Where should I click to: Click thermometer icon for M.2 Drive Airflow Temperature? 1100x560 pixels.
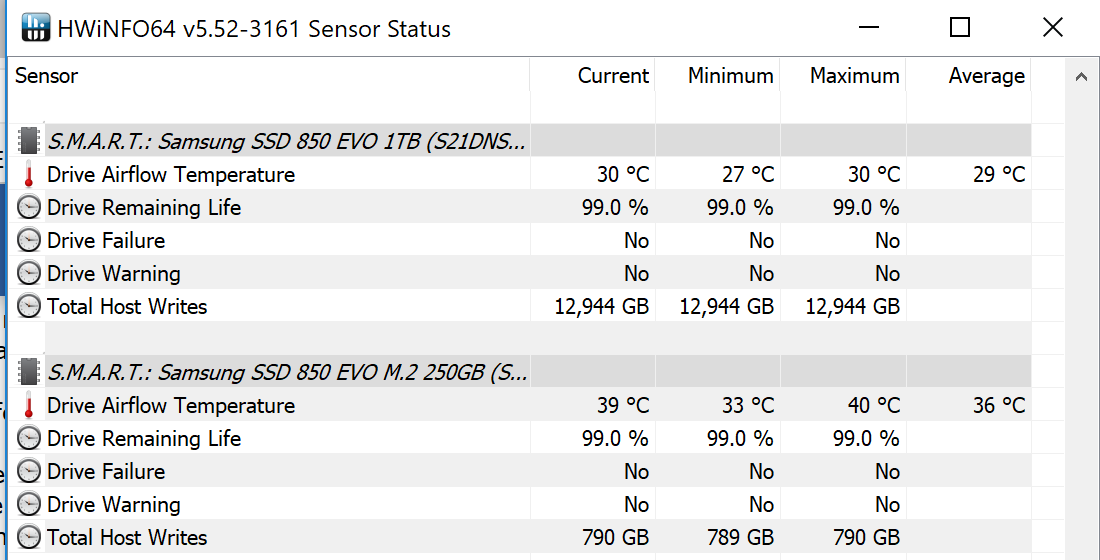tap(30, 406)
